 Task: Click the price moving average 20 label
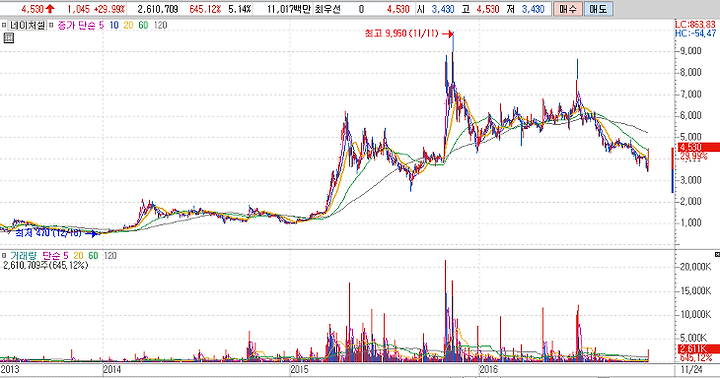coord(129,25)
